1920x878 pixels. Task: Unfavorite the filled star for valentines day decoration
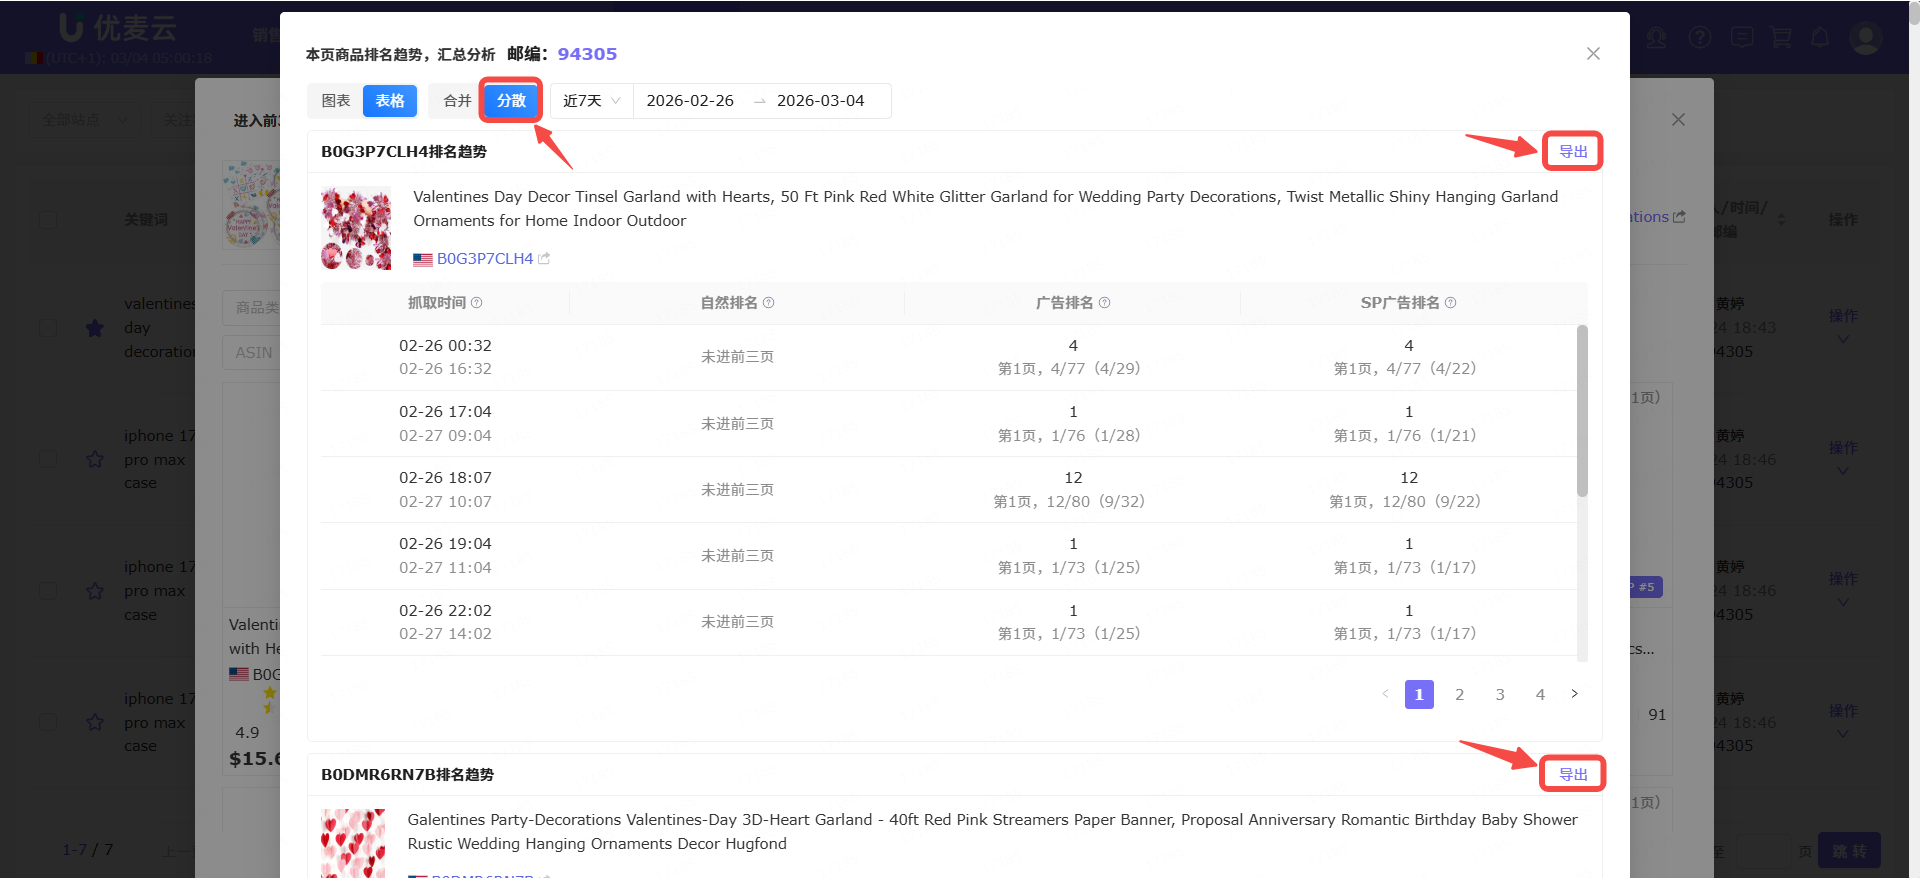[x=95, y=328]
